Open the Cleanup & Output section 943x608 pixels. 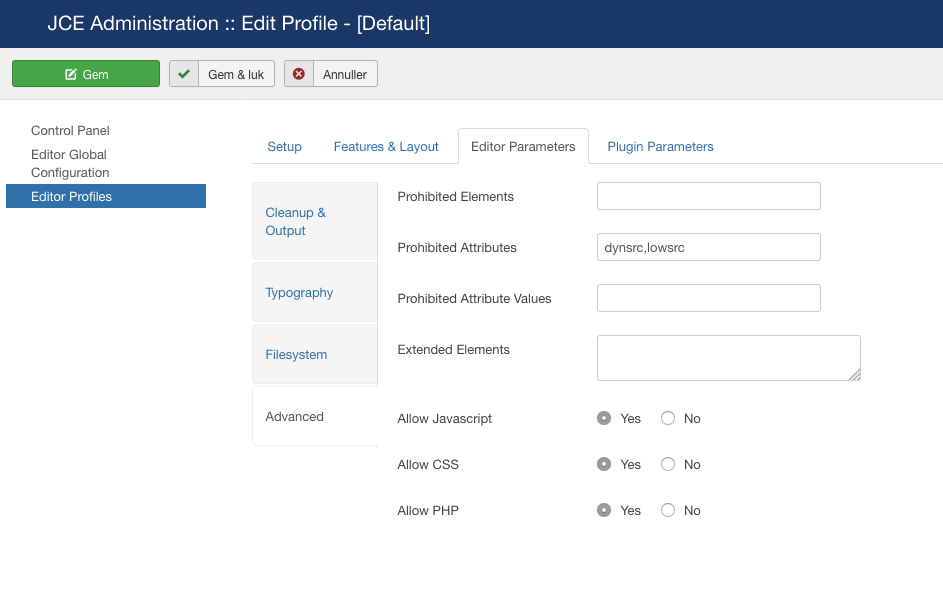(295, 221)
